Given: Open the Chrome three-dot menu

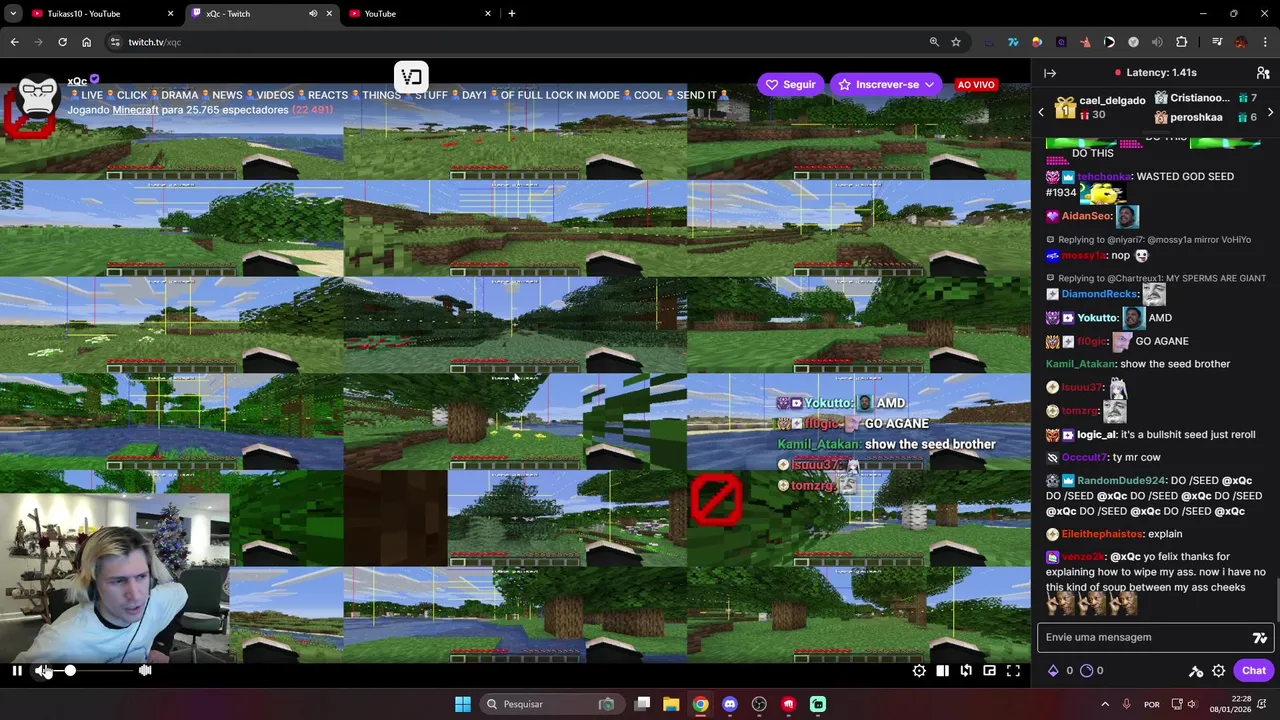Looking at the screenshot, I should (x=1265, y=42).
